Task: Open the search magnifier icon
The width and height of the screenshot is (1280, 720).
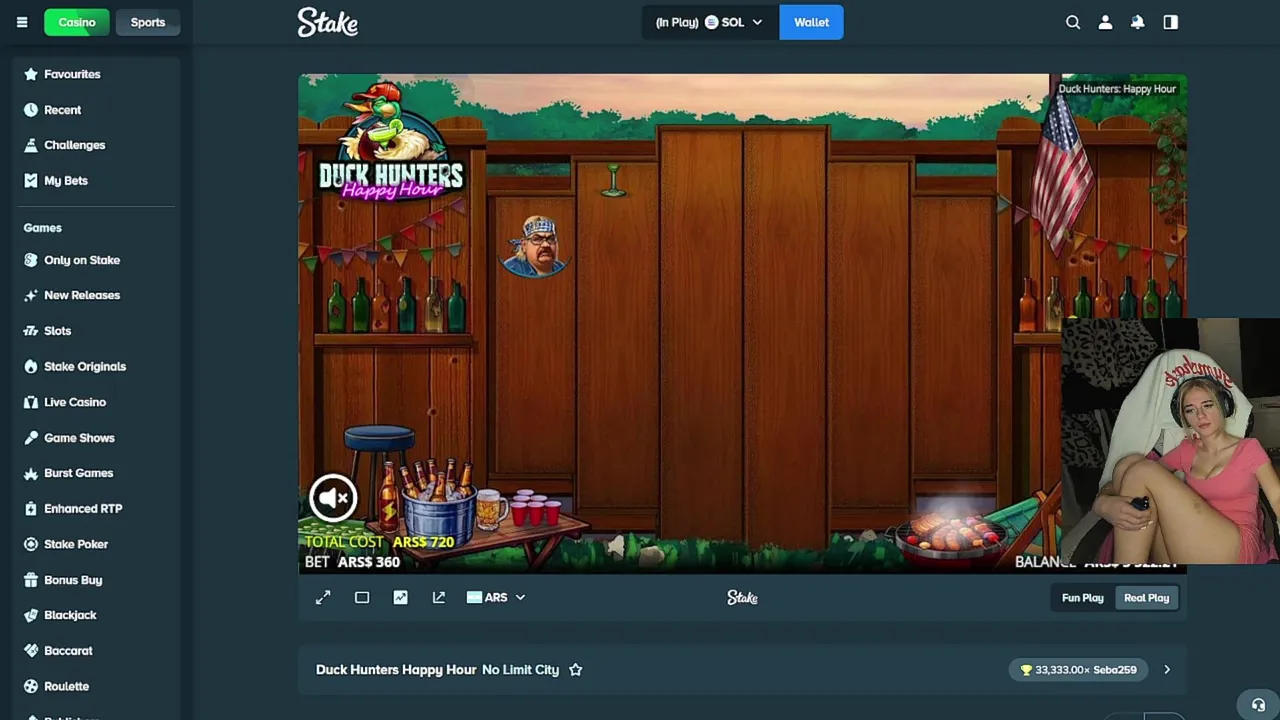Action: click(x=1073, y=22)
